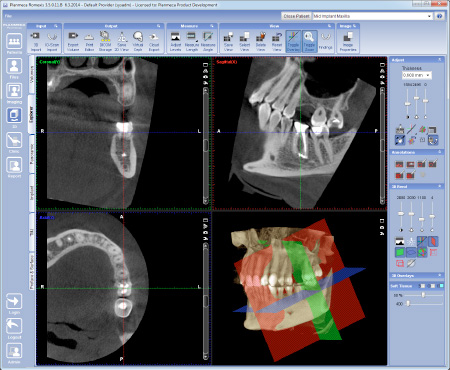Toggle Overlay in the View group

coord(293,41)
